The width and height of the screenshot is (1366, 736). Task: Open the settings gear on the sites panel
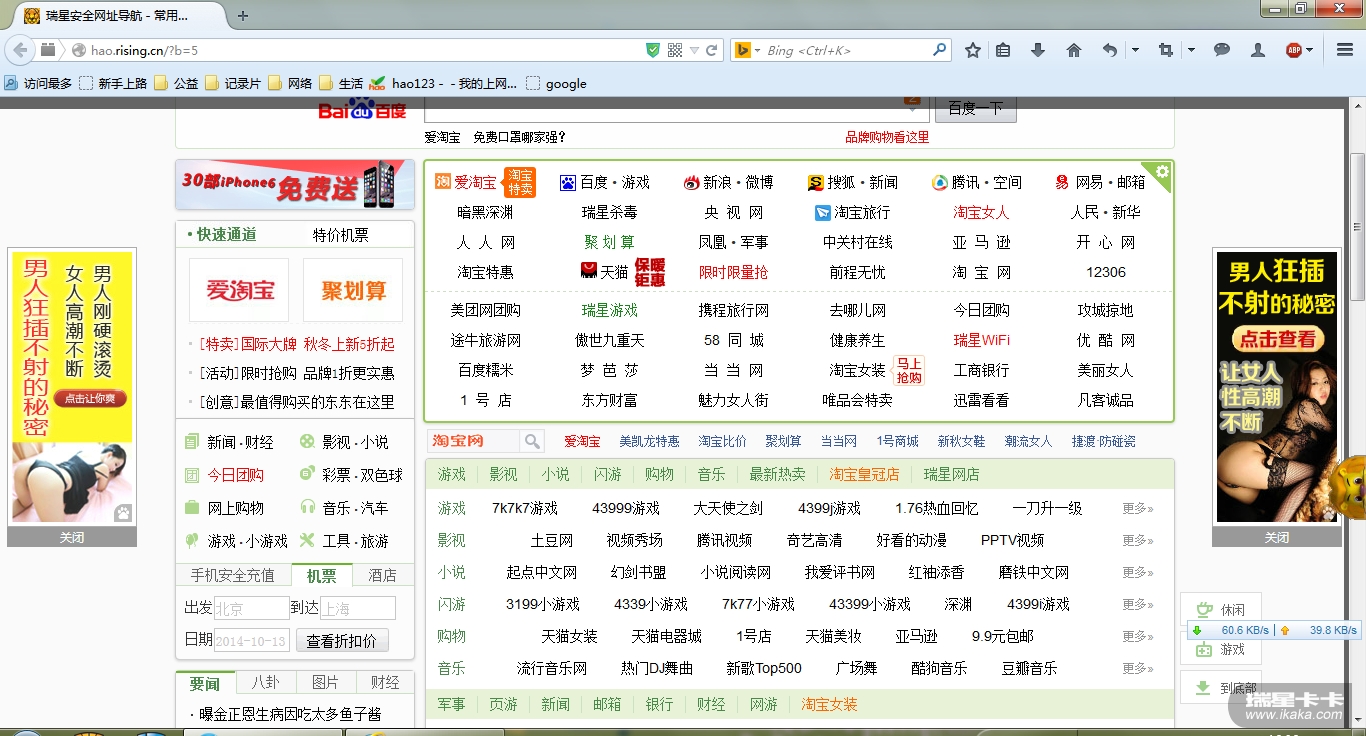(x=1161, y=172)
